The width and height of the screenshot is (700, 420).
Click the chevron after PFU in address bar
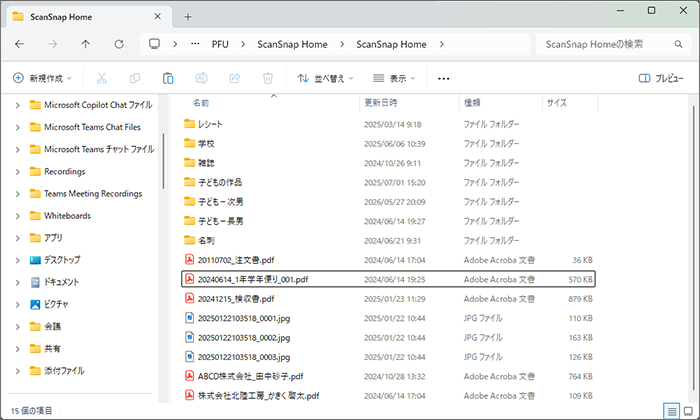coord(243,44)
